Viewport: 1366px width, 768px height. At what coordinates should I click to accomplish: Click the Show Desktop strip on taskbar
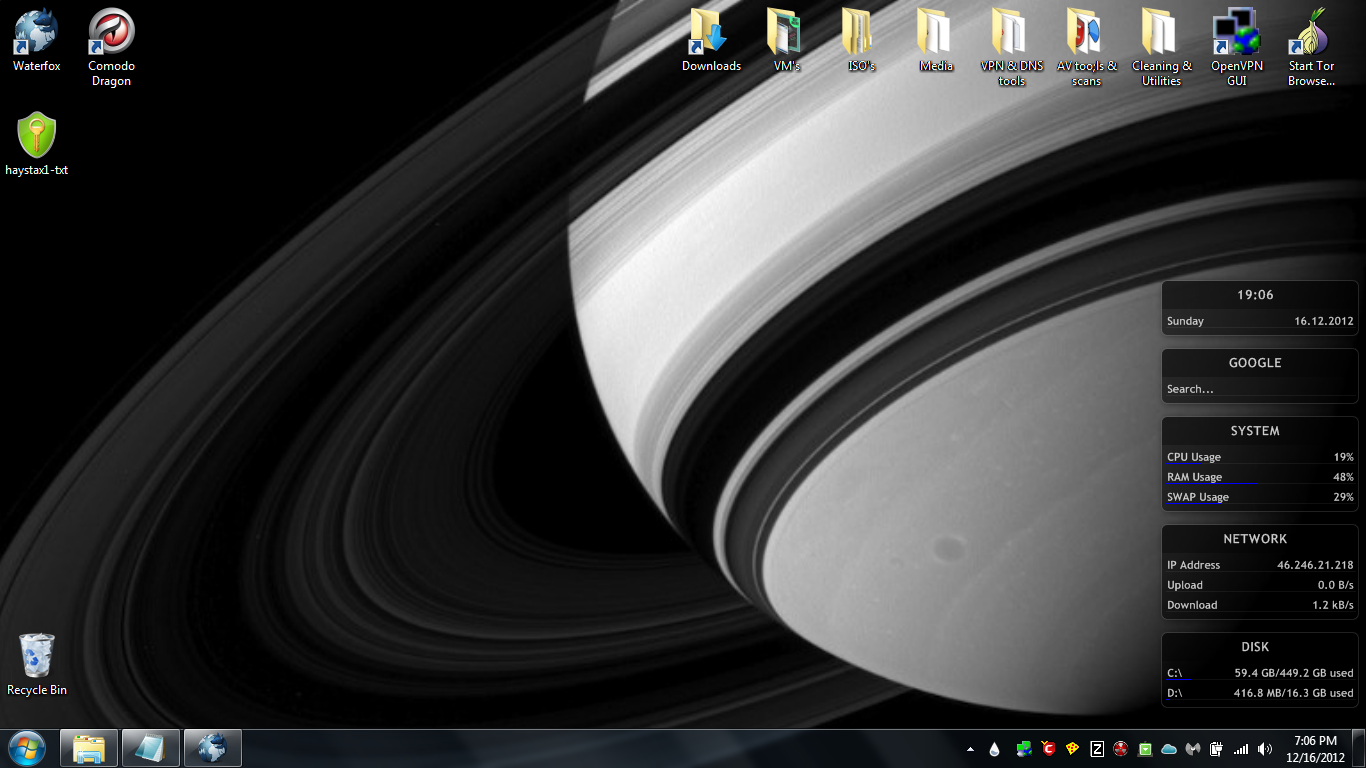click(x=1360, y=748)
